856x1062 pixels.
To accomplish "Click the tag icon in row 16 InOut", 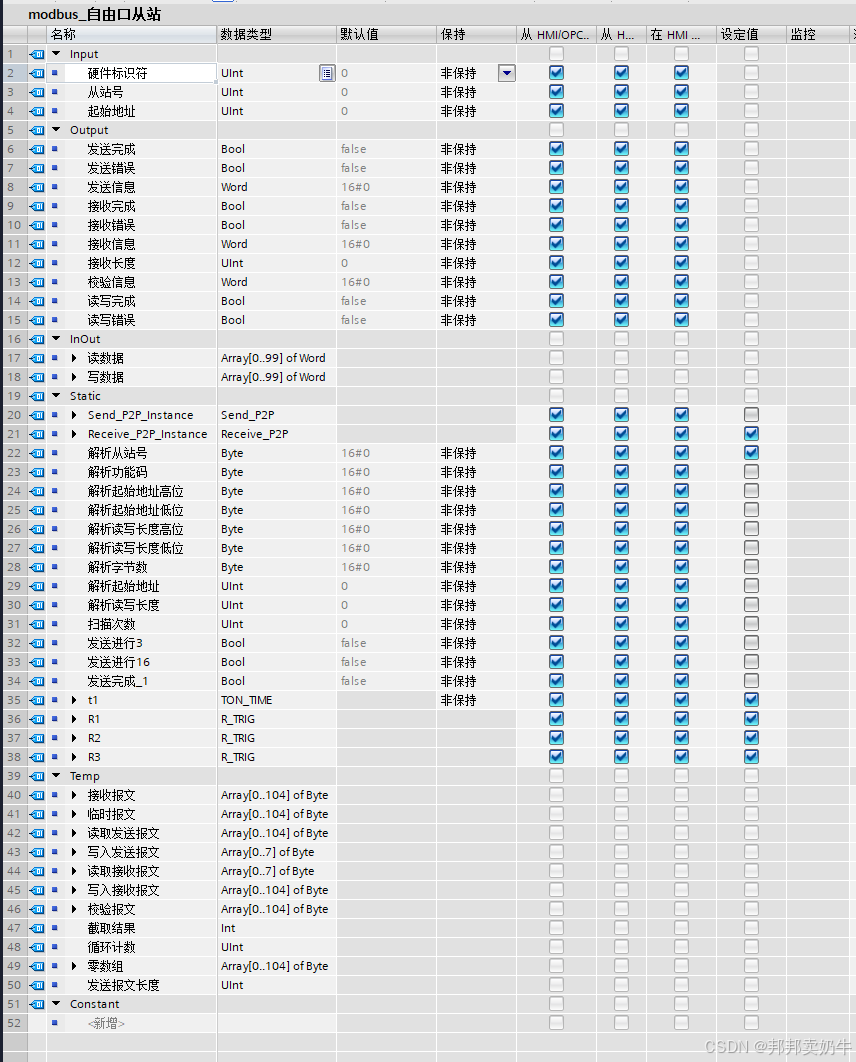I will point(37,339).
